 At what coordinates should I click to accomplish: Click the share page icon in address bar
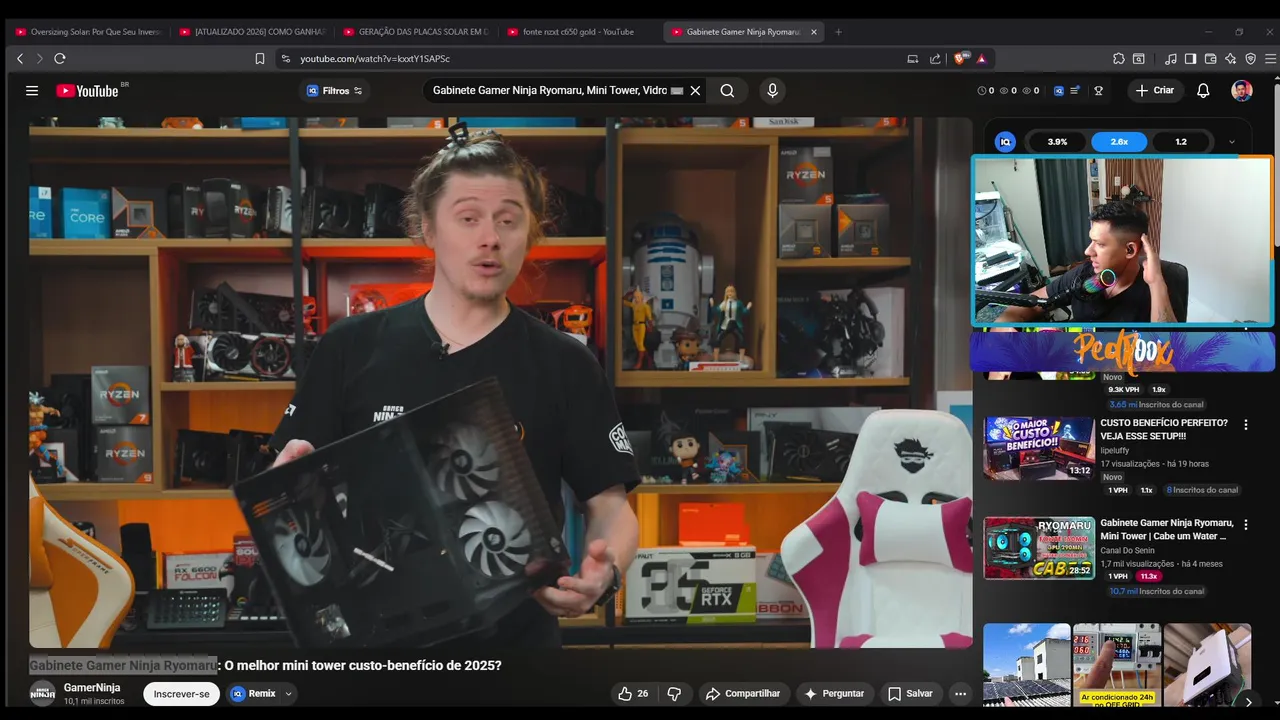(935, 59)
